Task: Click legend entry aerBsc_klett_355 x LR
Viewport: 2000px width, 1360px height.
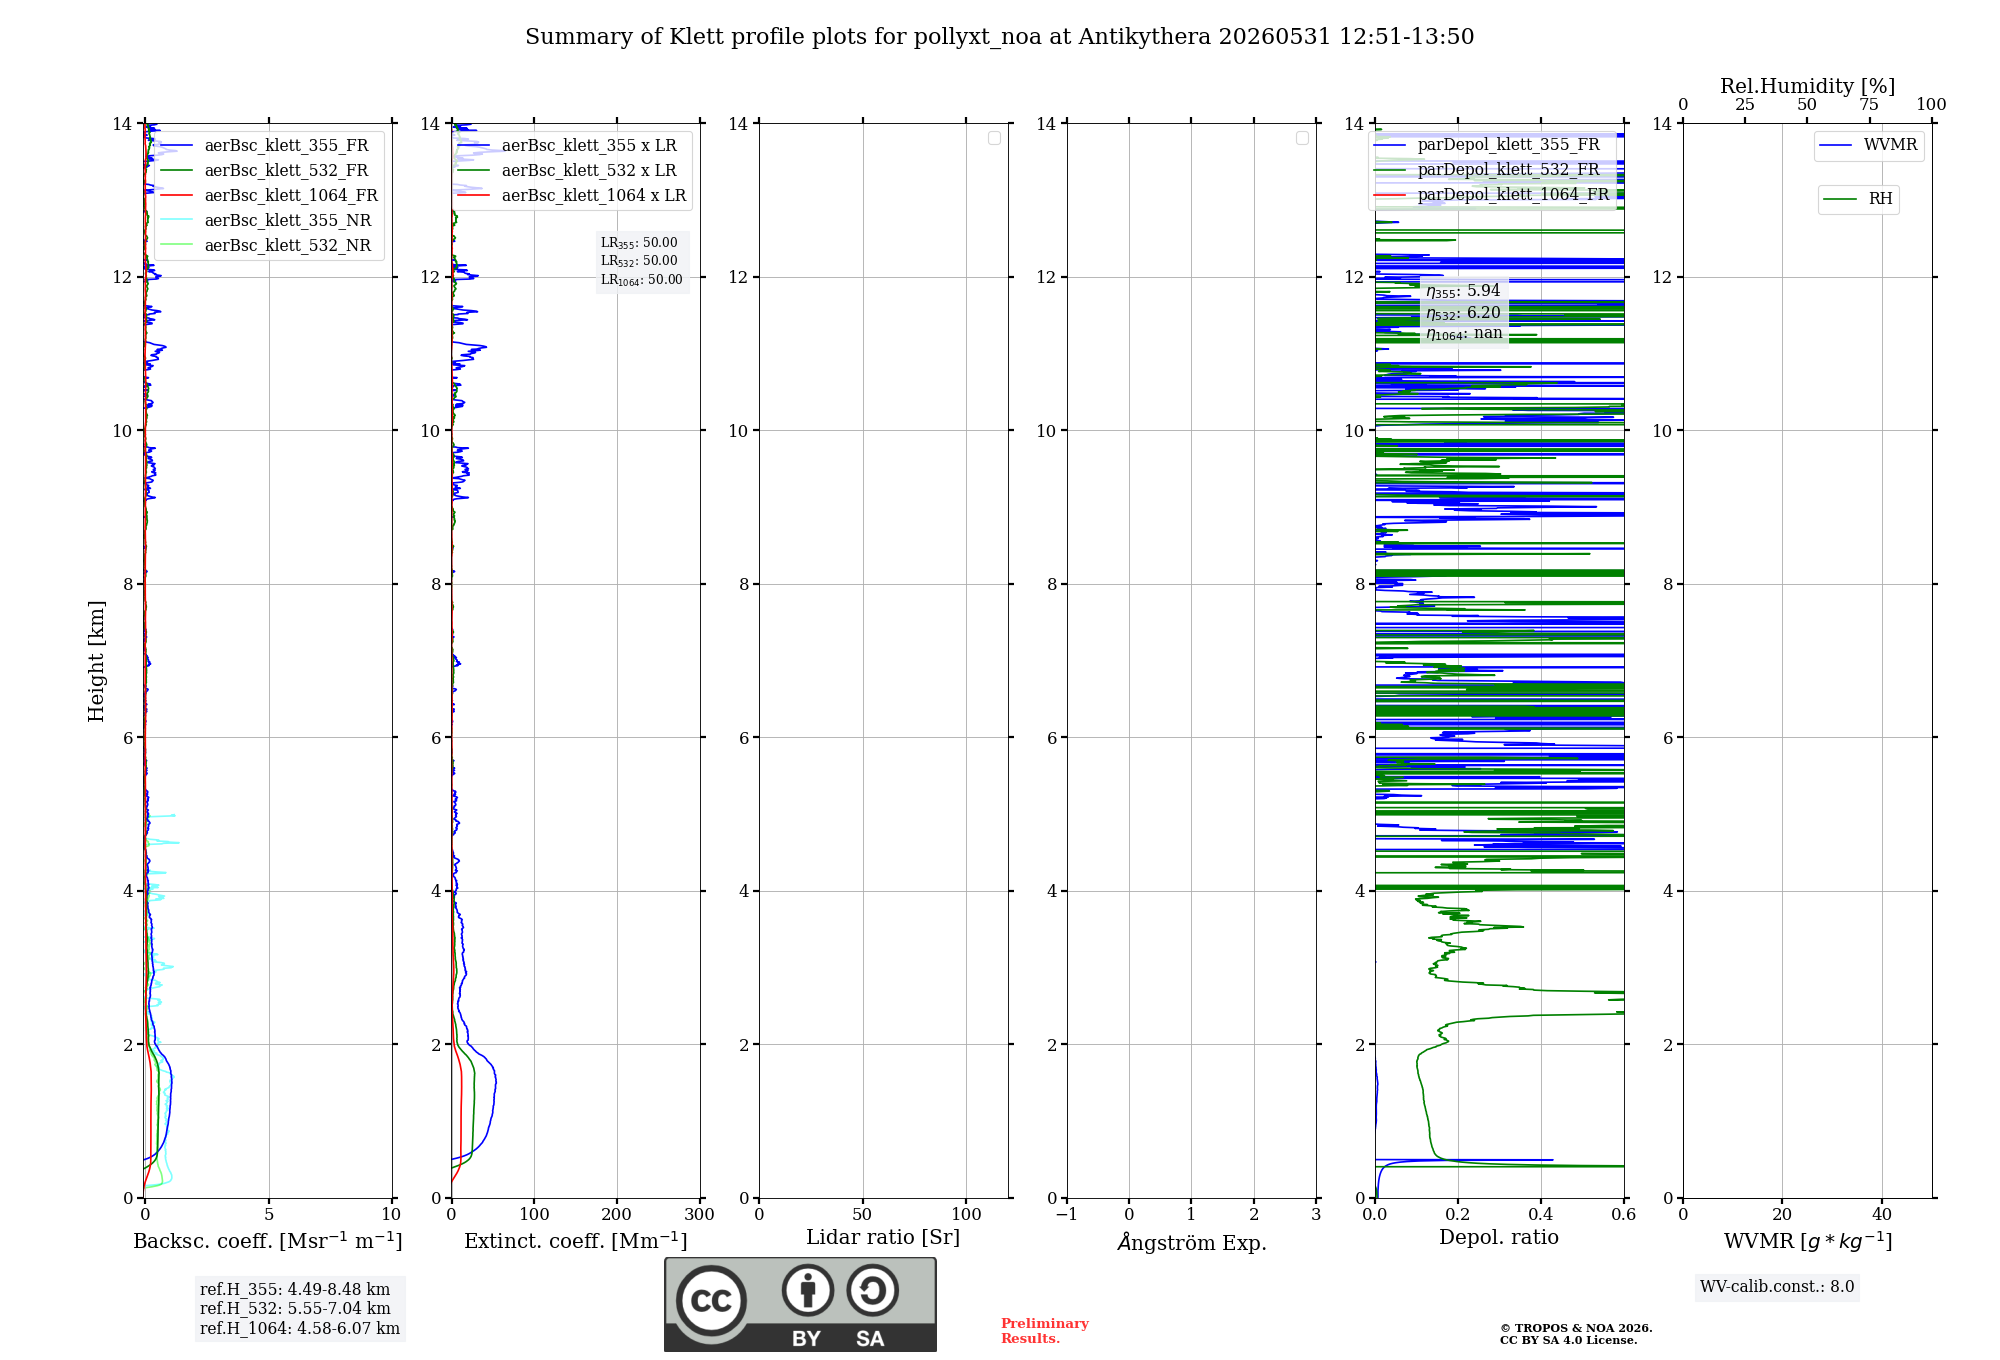Action: (x=568, y=145)
